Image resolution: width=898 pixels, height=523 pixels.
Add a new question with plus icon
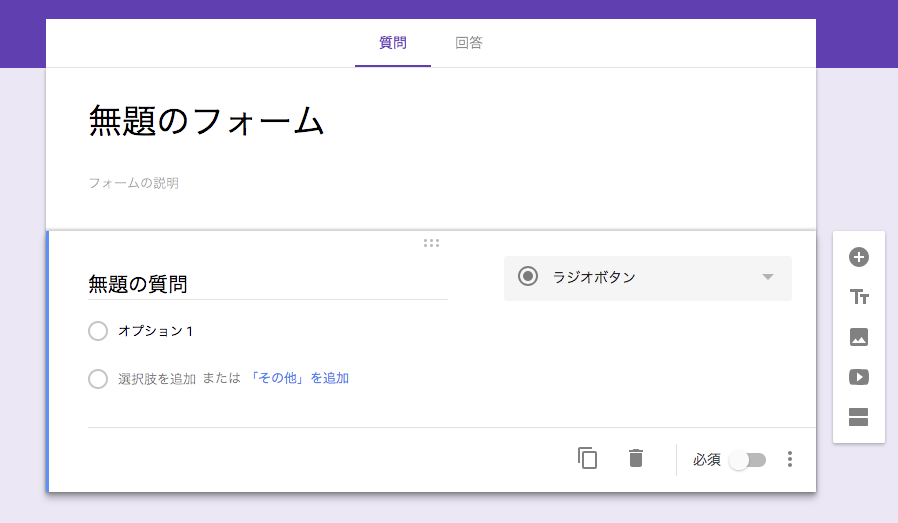[x=858, y=257]
